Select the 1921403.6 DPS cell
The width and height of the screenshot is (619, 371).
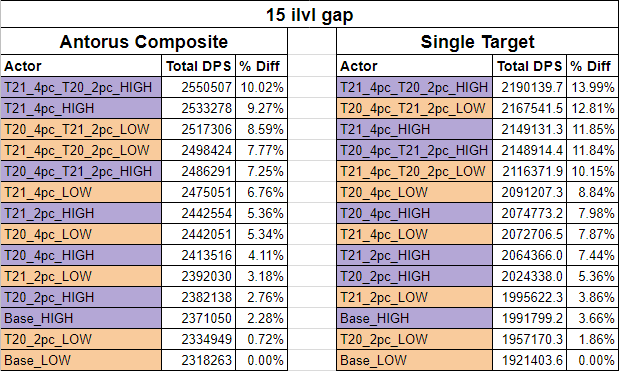click(529, 360)
